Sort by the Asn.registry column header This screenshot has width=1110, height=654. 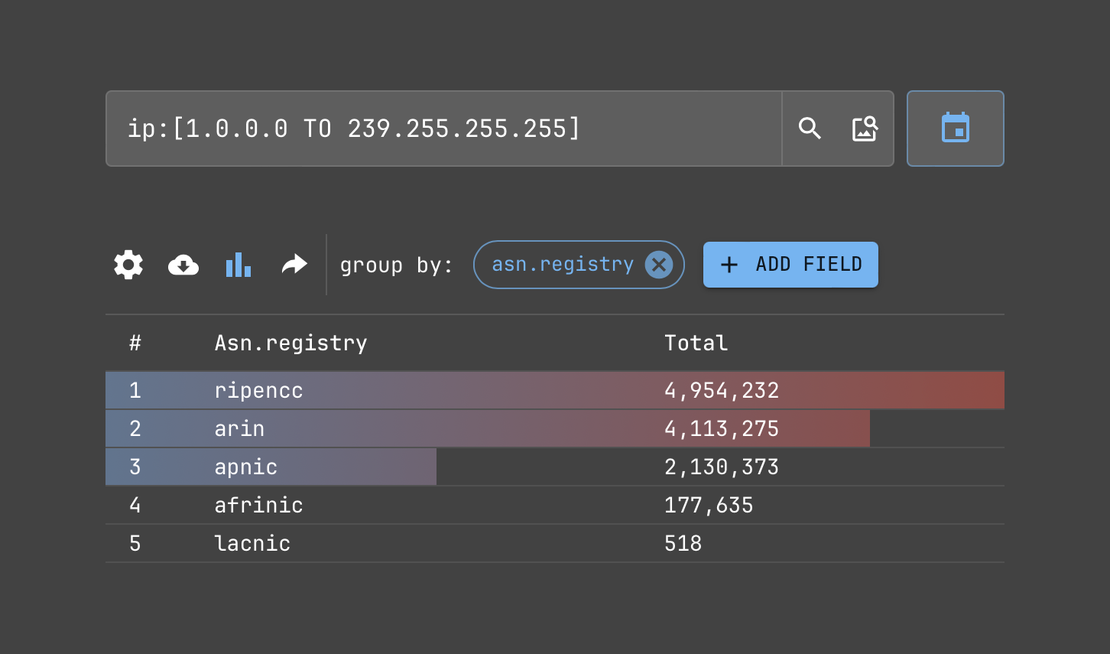coord(290,342)
